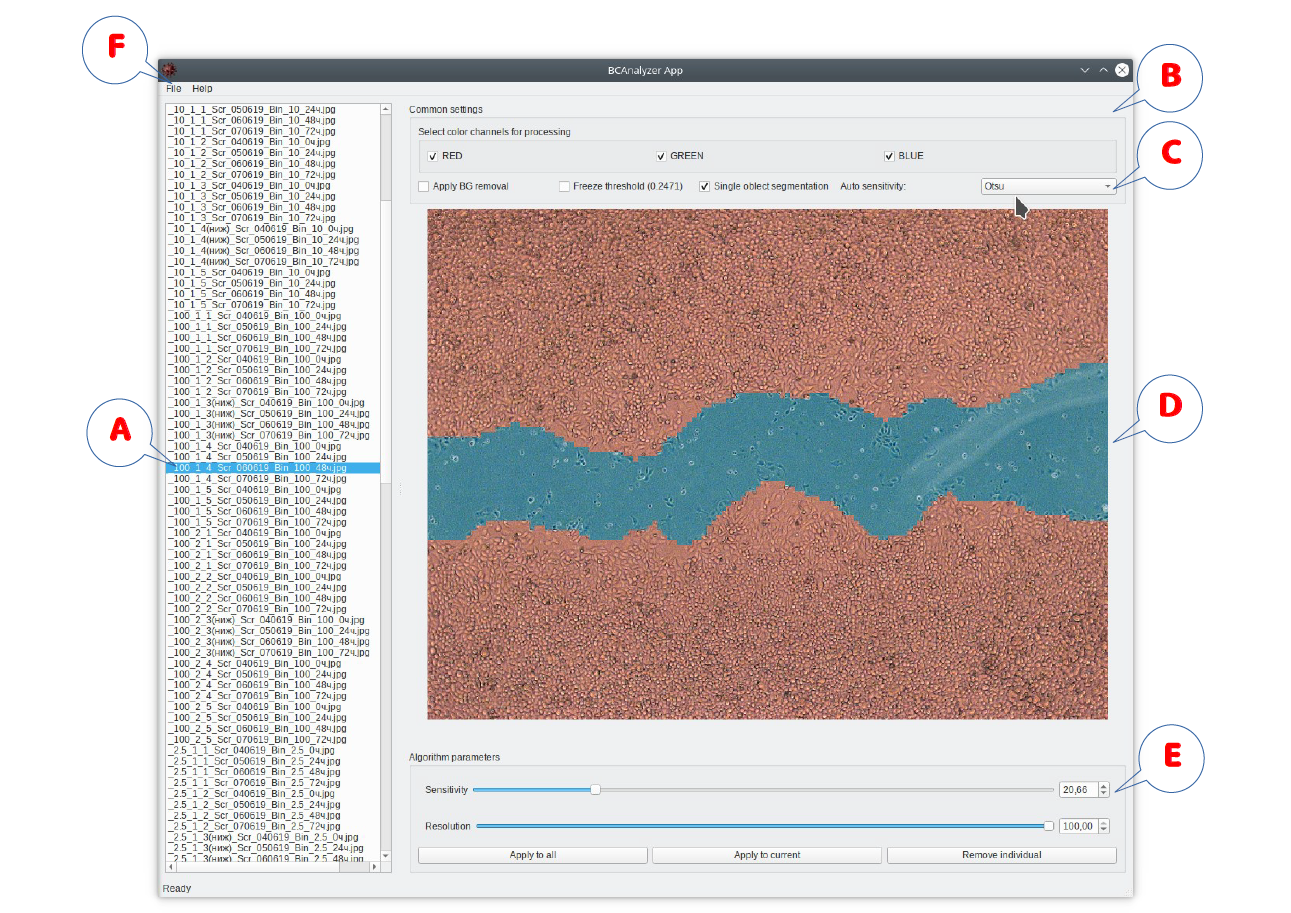Click the window dropdown arrow in title bar
This screenshot has height=913, width=1291.
pyautogui.click(x=1085, y=70)
